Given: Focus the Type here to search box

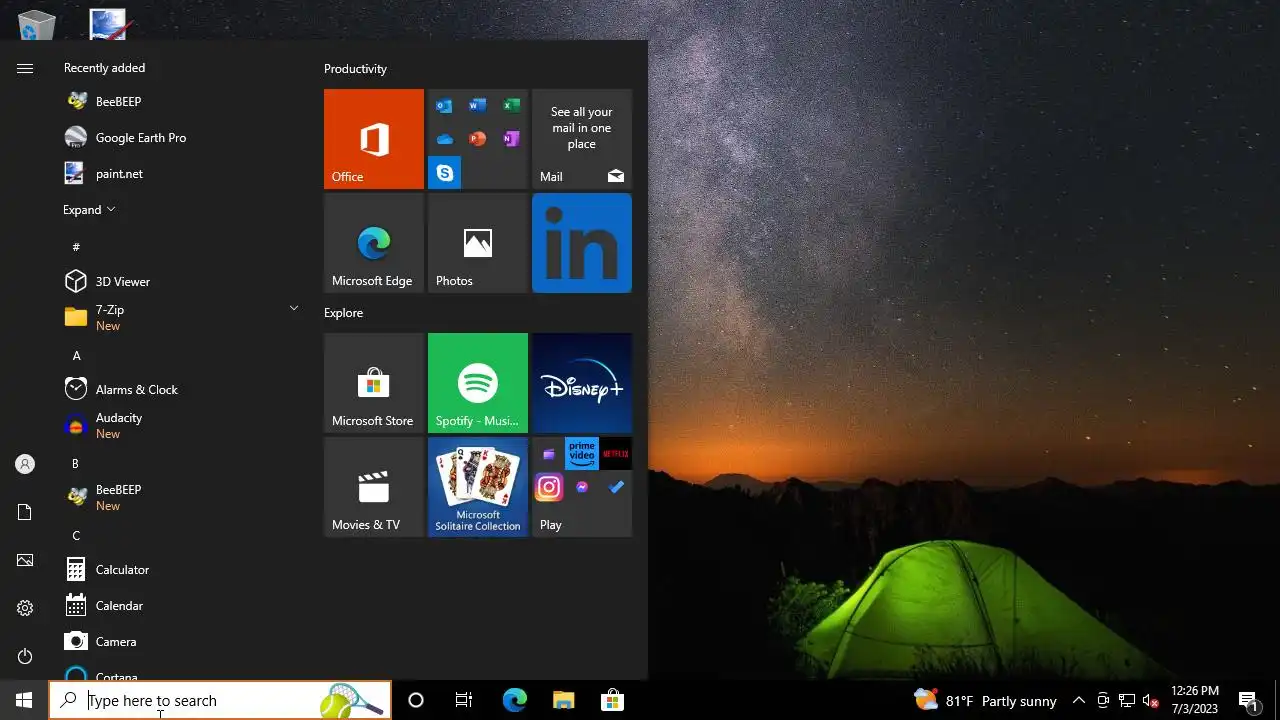Looking at the screenshot, I should [x=220, y=700].
